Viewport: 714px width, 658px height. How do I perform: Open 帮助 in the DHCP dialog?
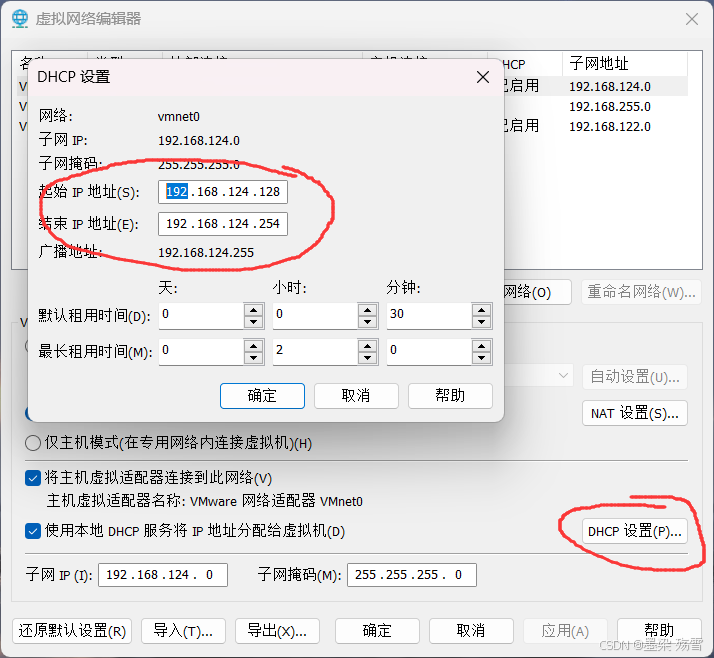[x=450, y=395]
